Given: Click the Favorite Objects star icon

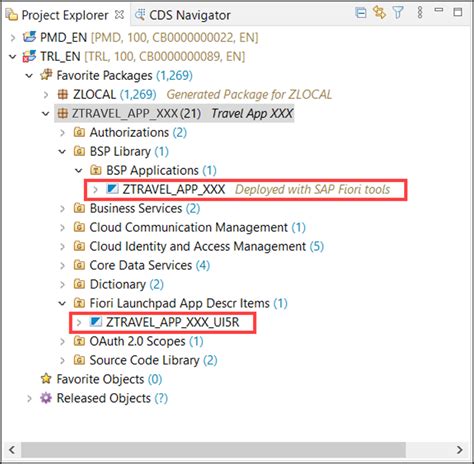Looking at the screenshot, I should click(46, 379).
